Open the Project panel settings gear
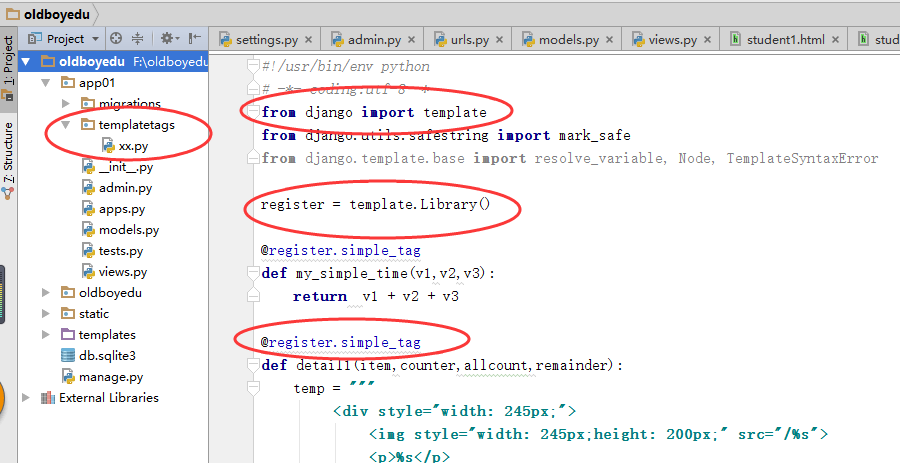The width and height of the screenshot is (900, 463). click(x=169, y=39)
